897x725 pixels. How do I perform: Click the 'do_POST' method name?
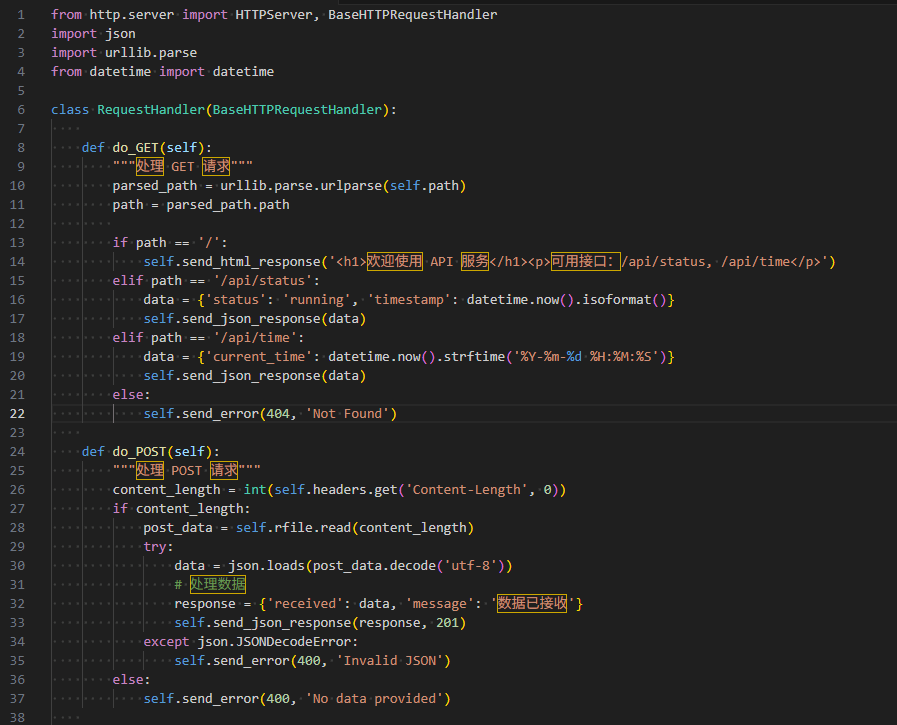point(139,451)
